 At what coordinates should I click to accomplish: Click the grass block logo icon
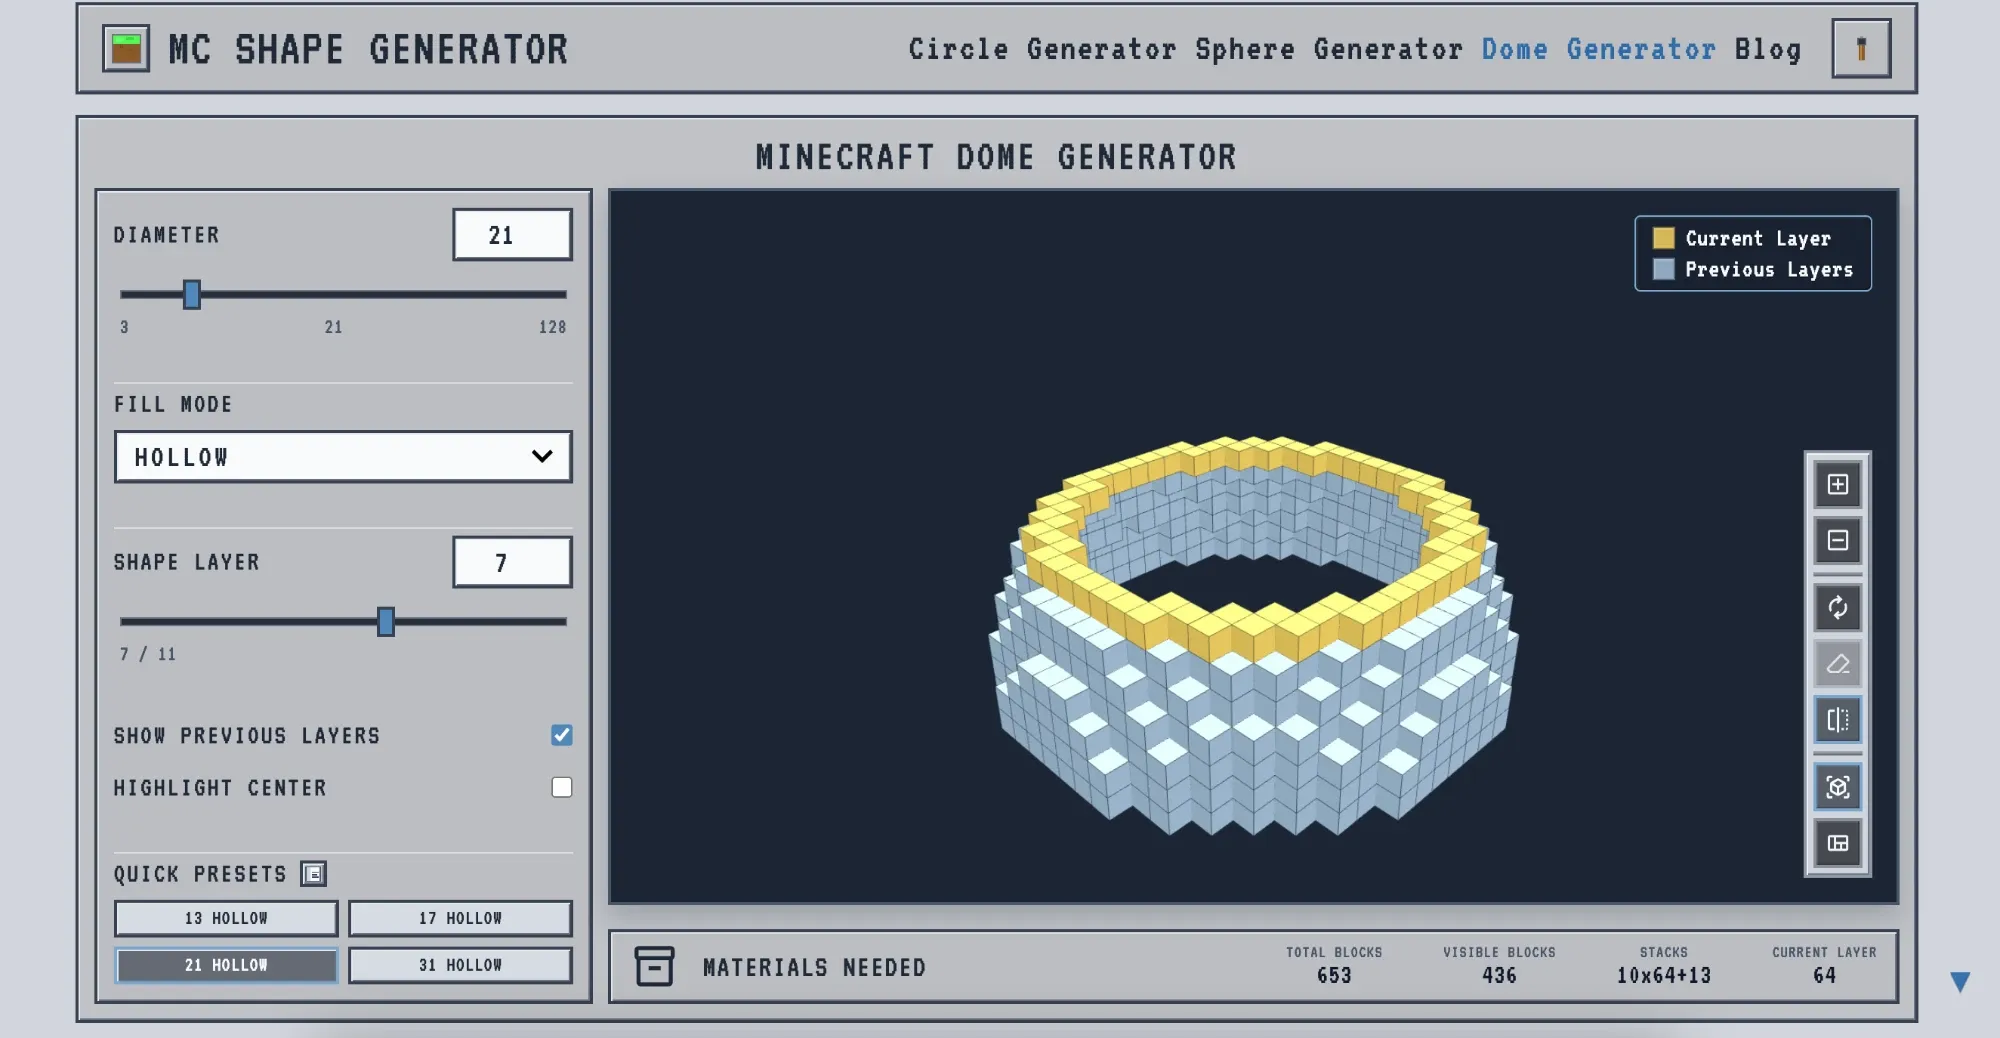126,48
